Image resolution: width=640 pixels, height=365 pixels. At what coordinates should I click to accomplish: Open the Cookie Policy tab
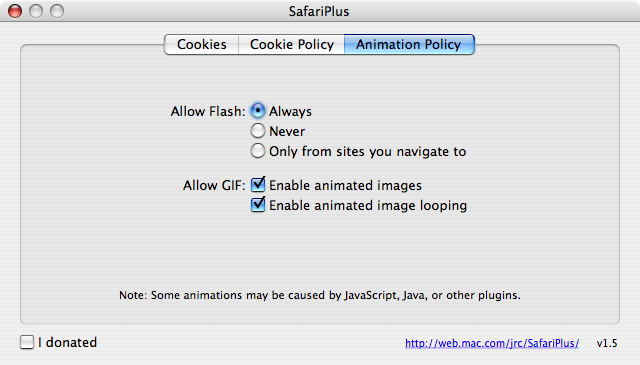[292, 44]
